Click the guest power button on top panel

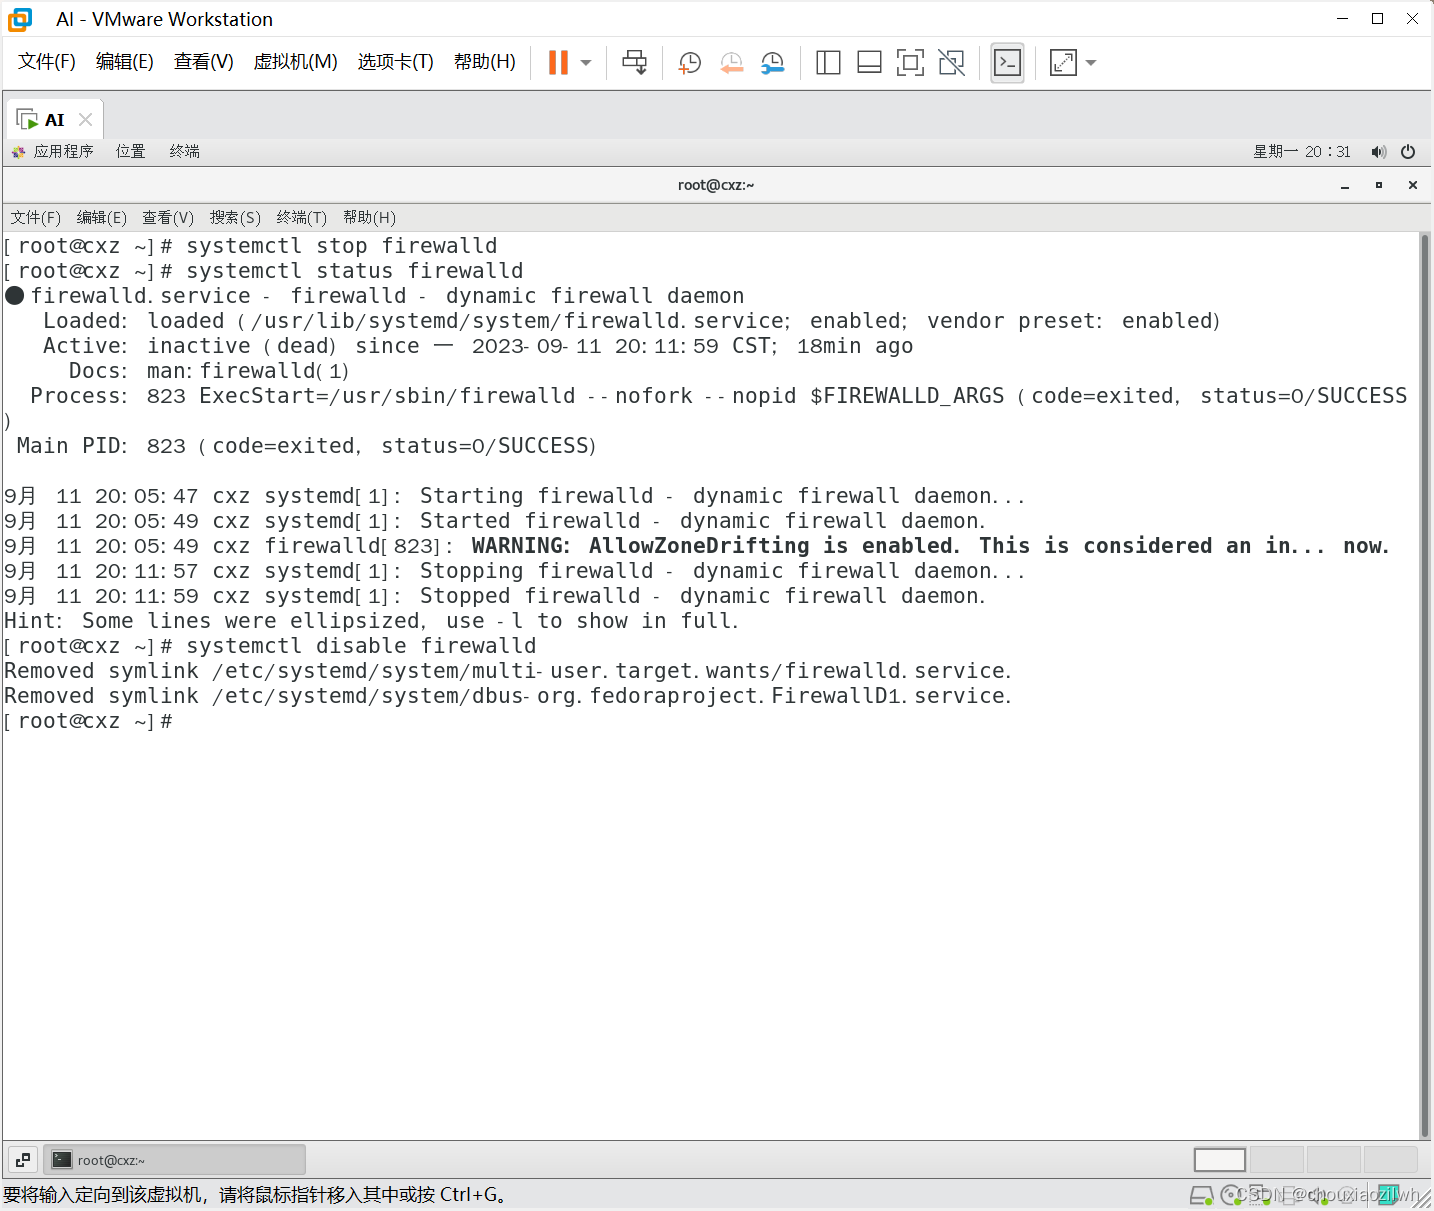click(1408, 151)
